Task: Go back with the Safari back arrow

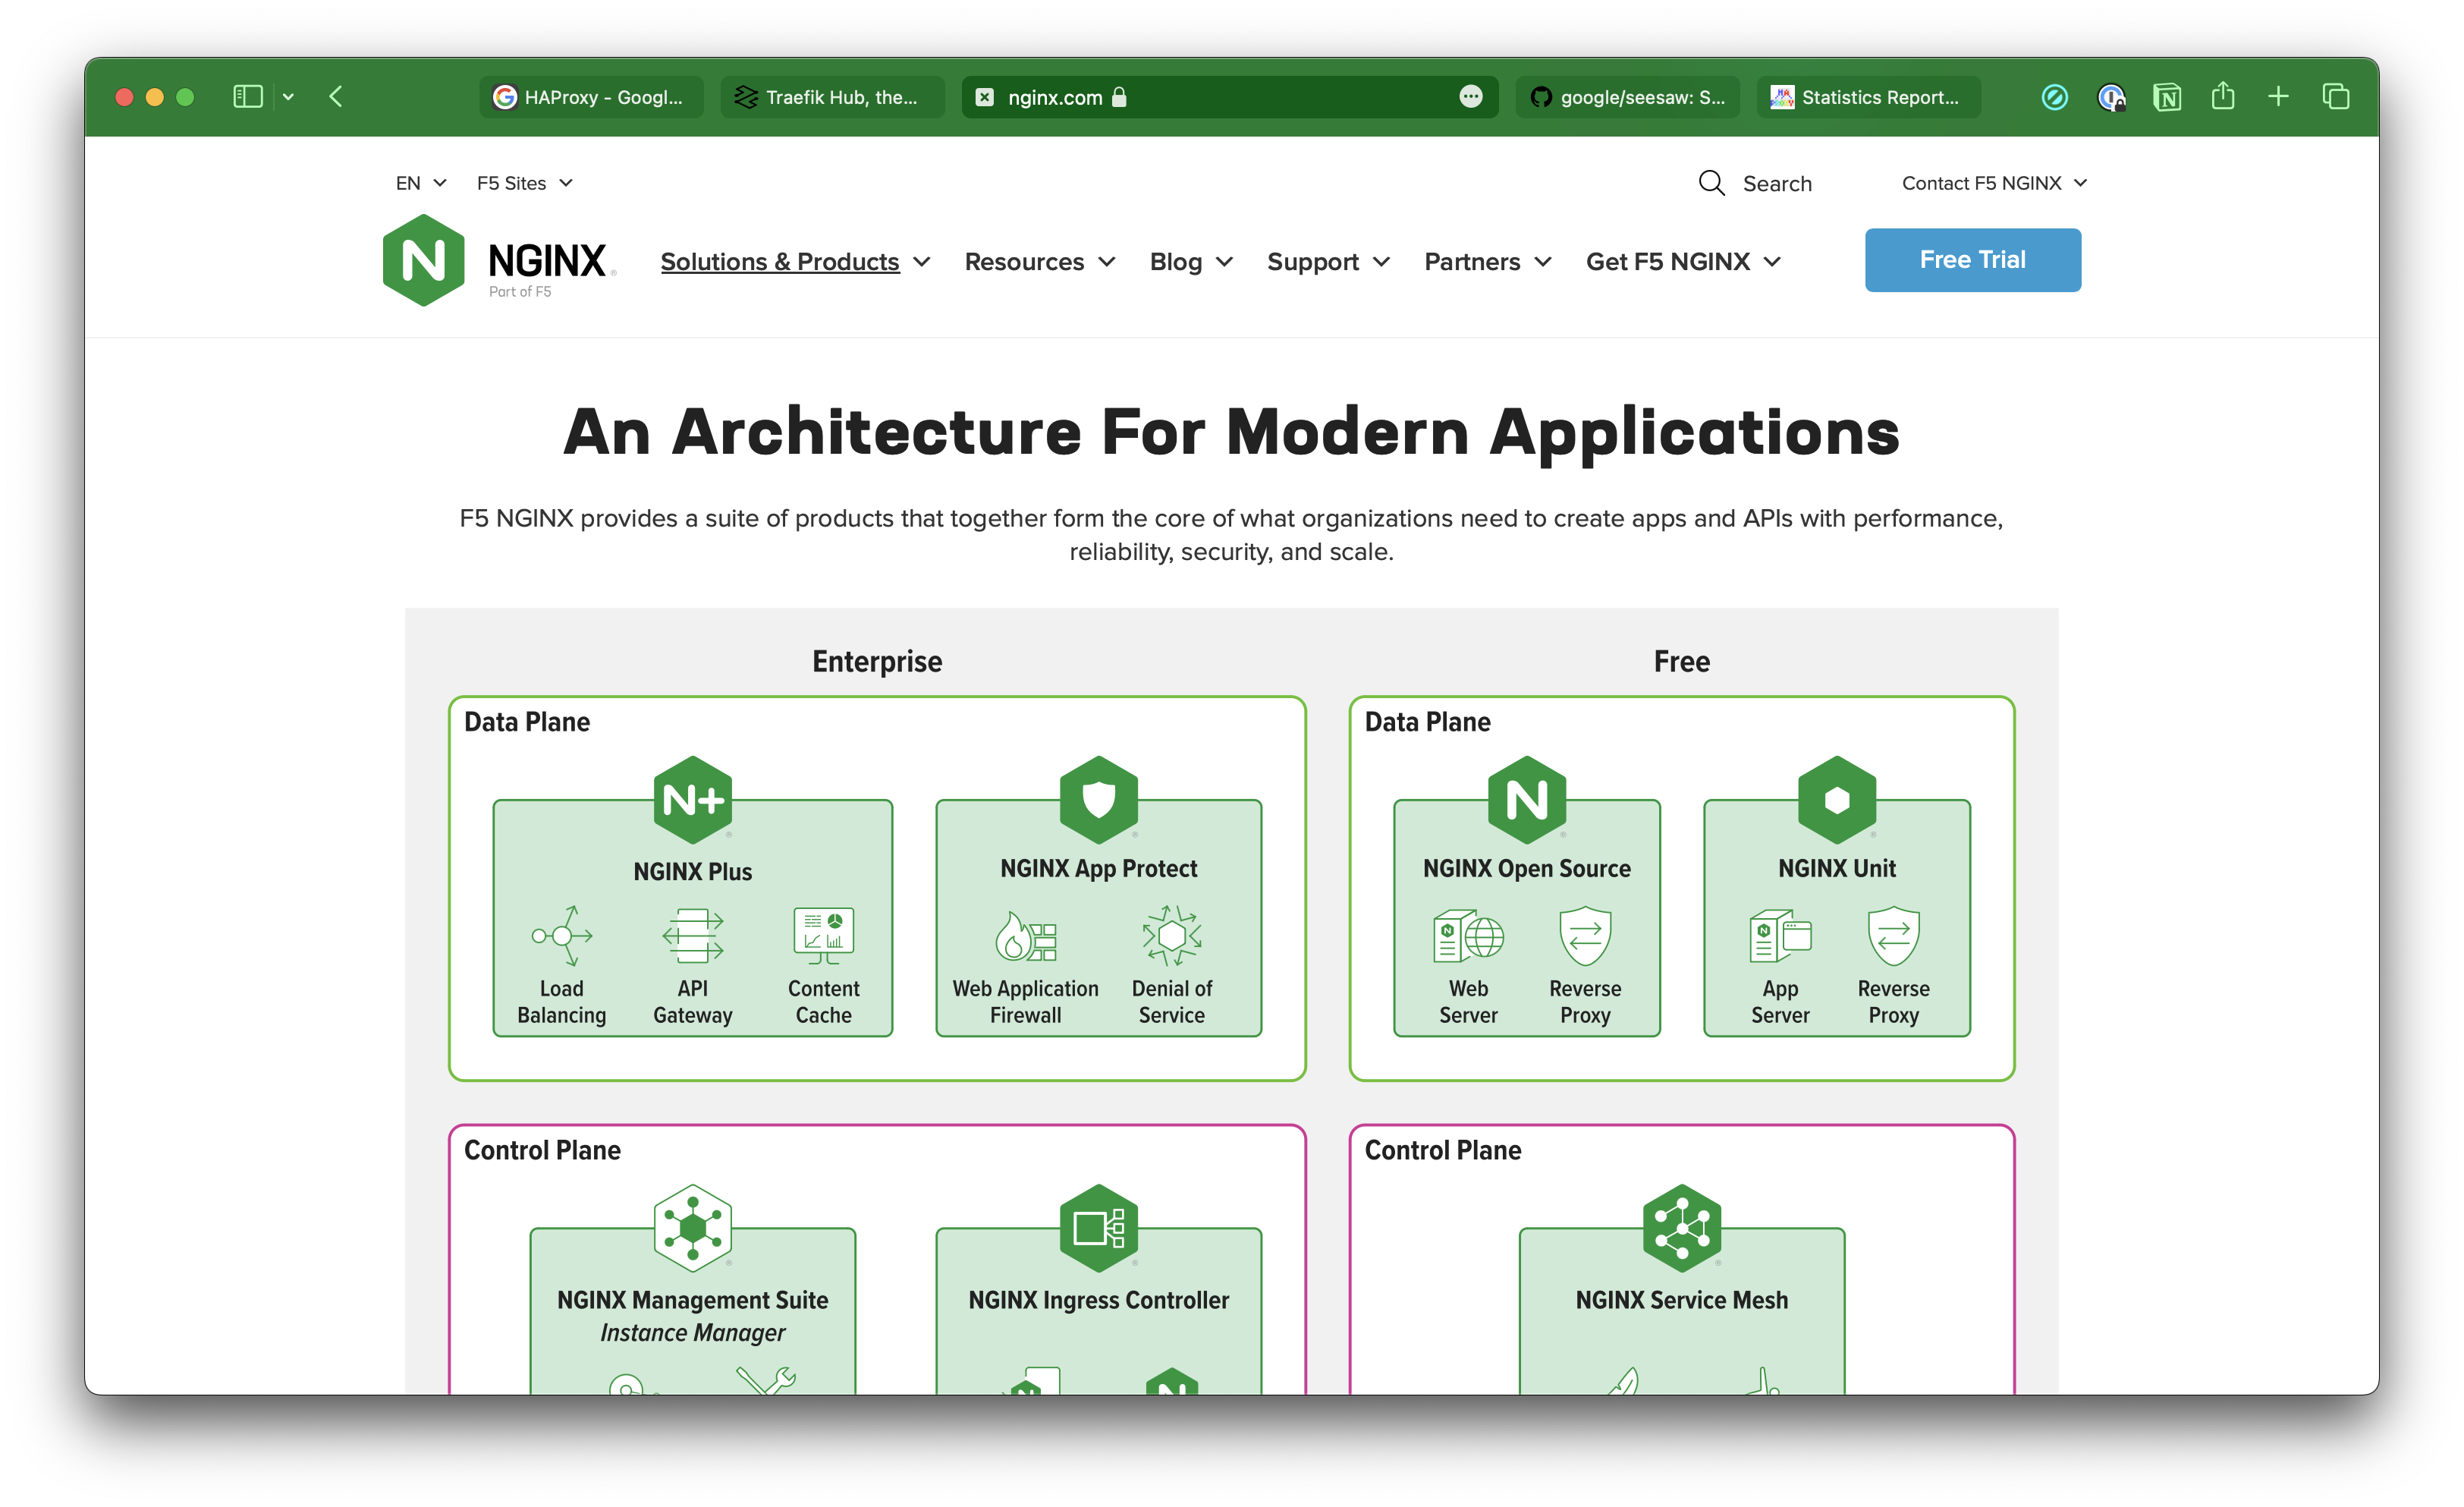Action: (x=336, y=97)
